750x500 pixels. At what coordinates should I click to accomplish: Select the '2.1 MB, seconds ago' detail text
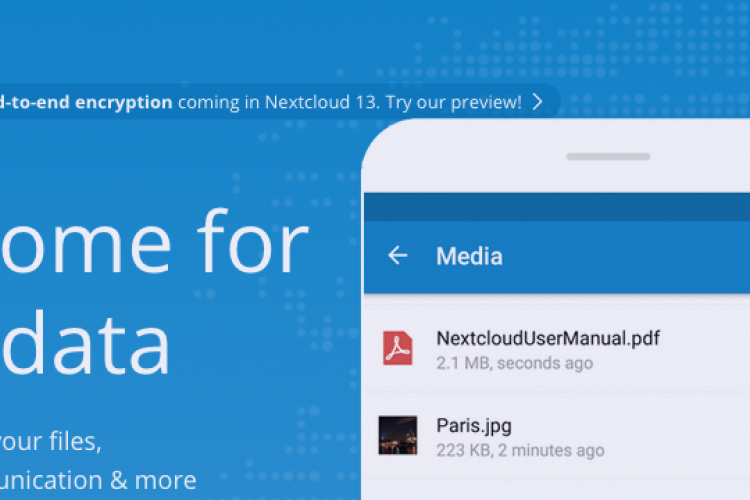point(514,363)
